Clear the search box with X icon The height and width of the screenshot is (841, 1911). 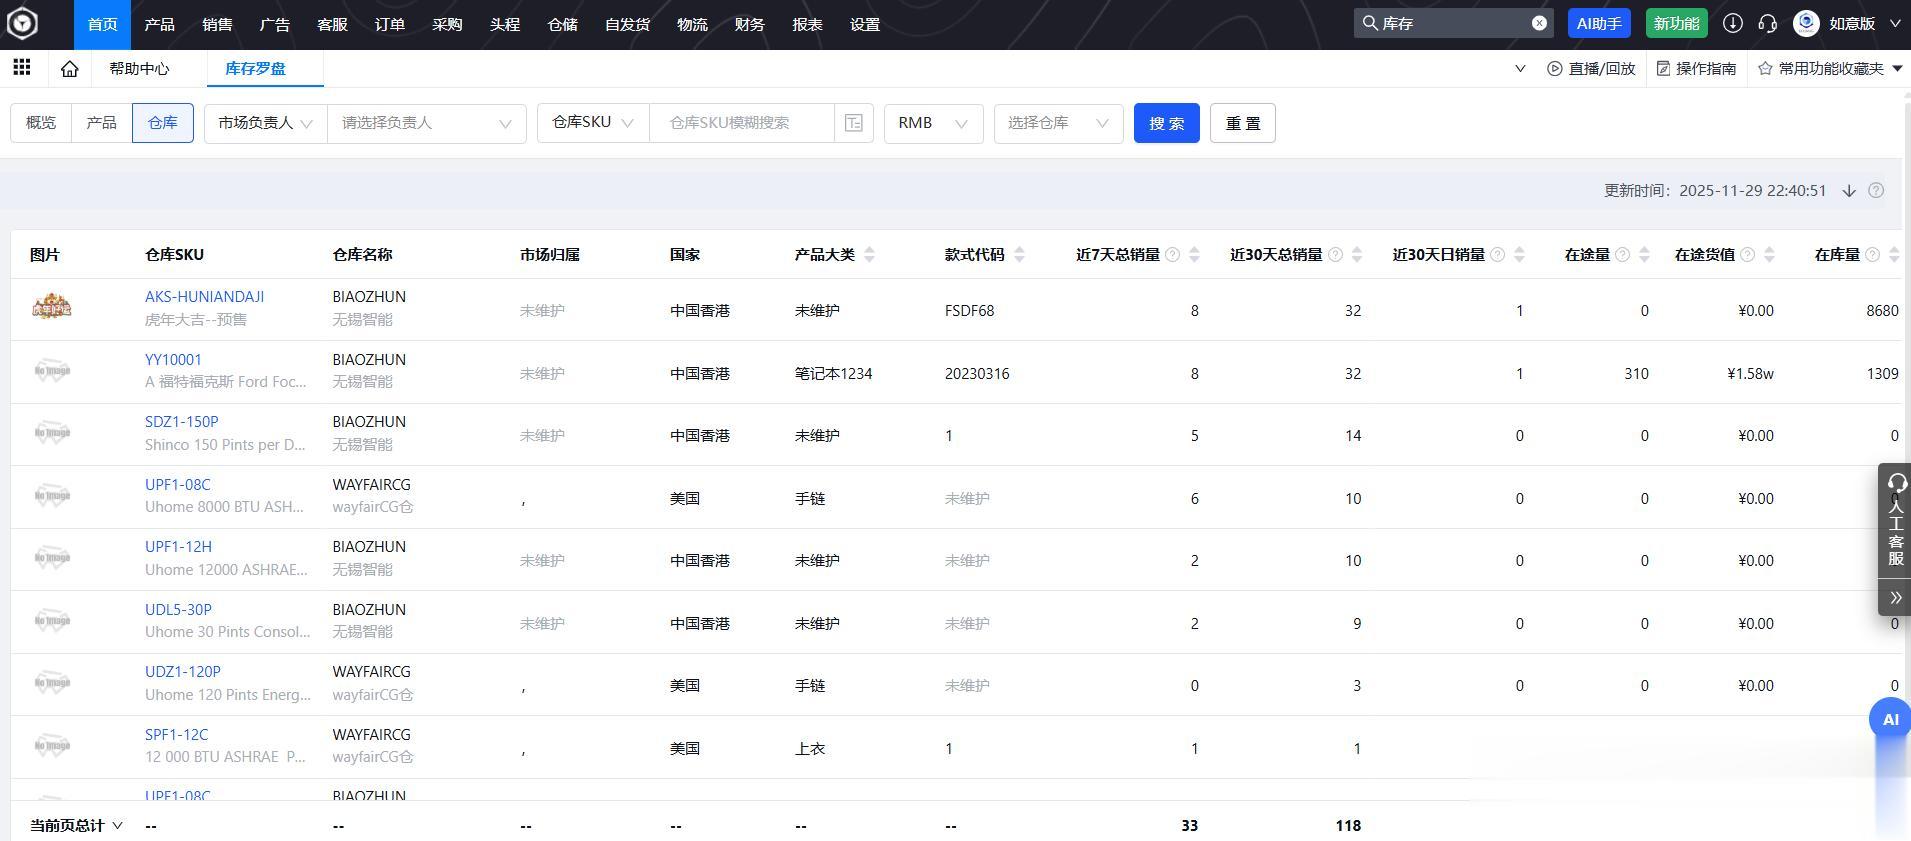tap(1539, 23)
